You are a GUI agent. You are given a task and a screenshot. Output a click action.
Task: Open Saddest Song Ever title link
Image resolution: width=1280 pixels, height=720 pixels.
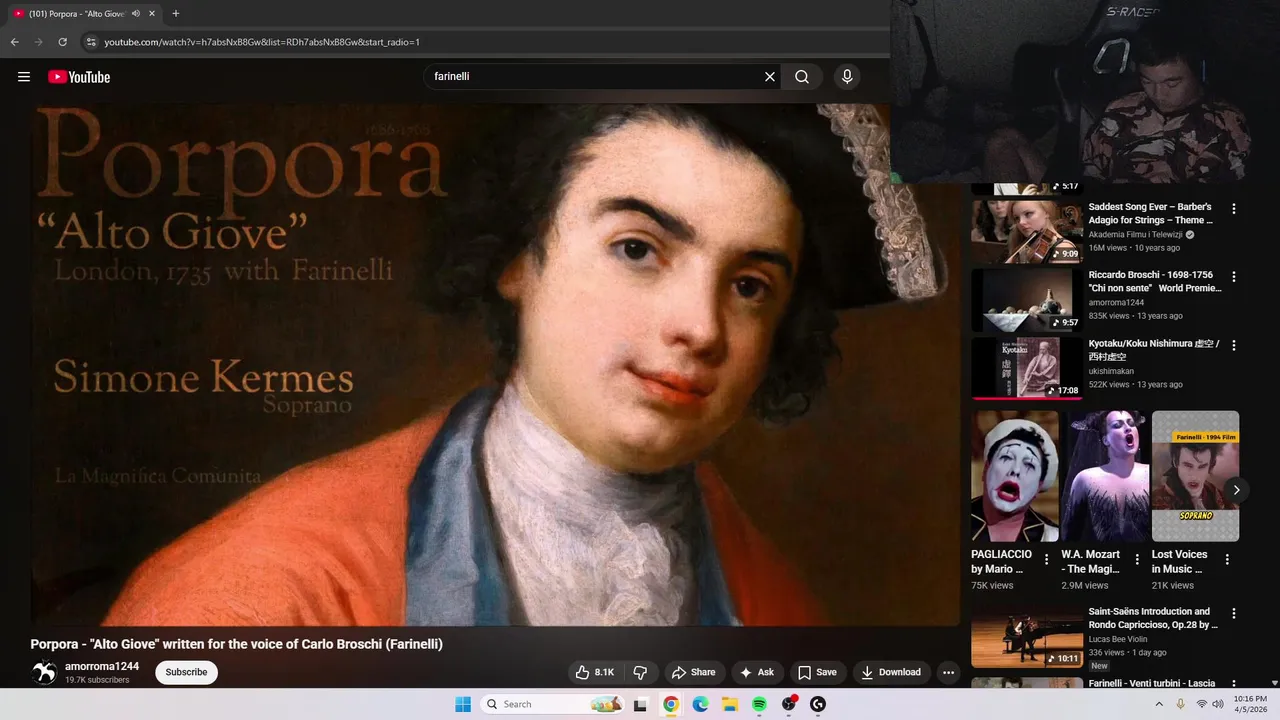(x=1150, y=213)
